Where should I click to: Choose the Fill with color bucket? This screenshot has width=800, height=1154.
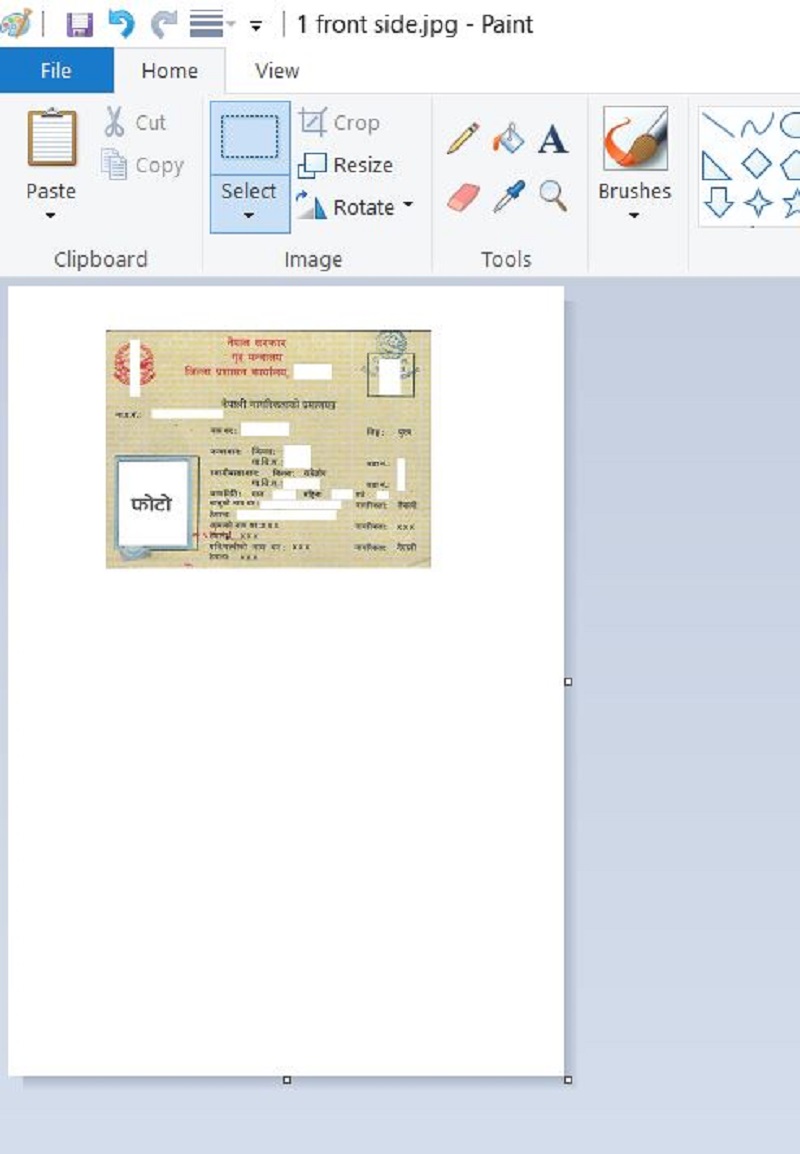pos(508,138)
